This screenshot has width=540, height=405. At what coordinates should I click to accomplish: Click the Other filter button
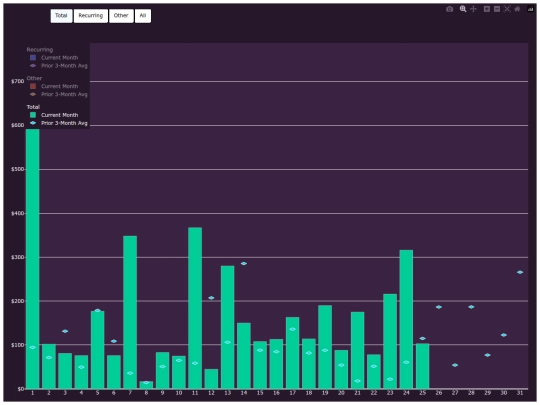coord(121,16)
